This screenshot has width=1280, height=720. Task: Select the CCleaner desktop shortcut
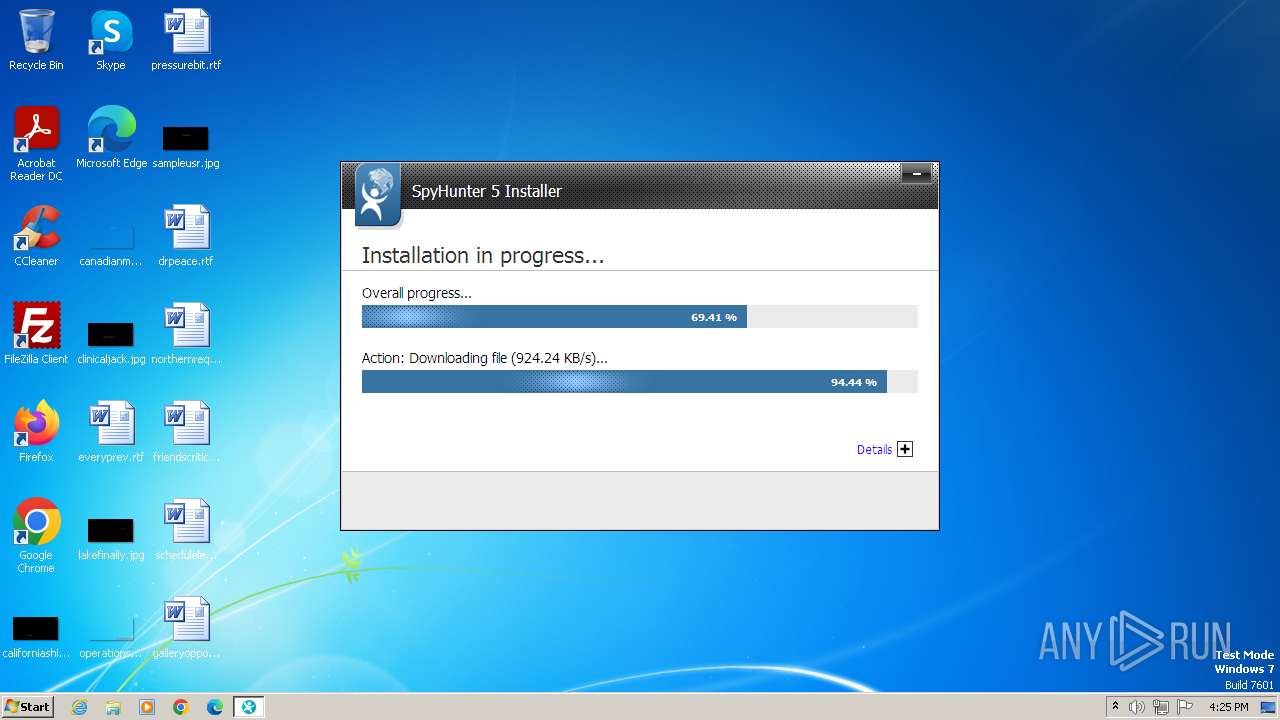tap(36, 236)
